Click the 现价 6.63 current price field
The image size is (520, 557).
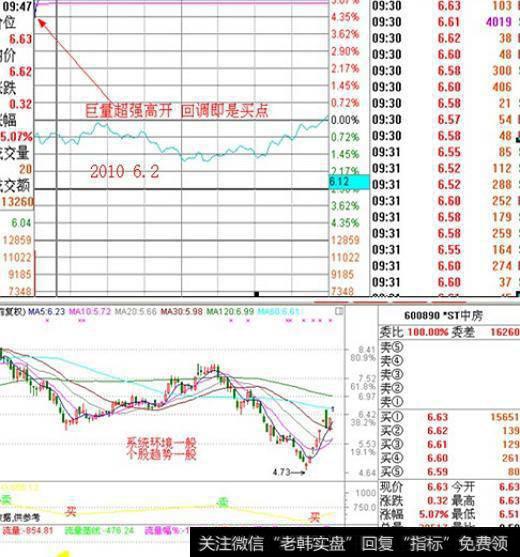point(414,486)
